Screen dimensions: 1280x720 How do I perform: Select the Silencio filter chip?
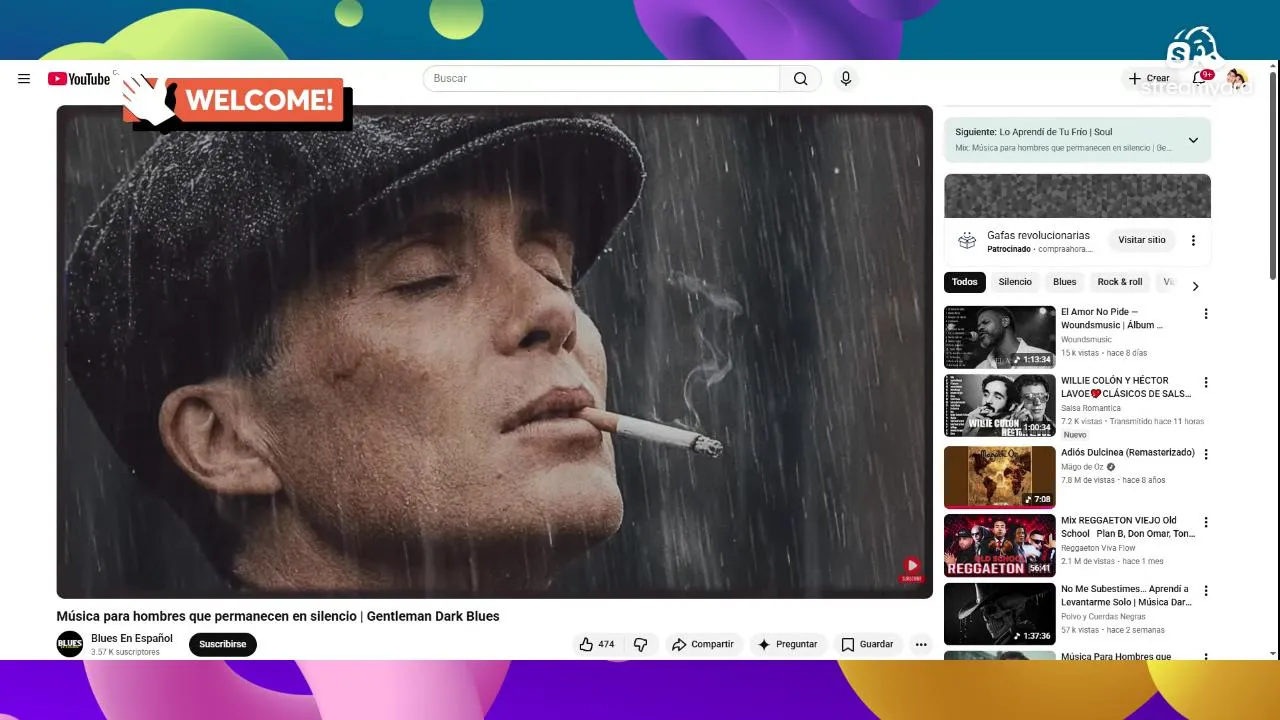(x=1015, y=282)
